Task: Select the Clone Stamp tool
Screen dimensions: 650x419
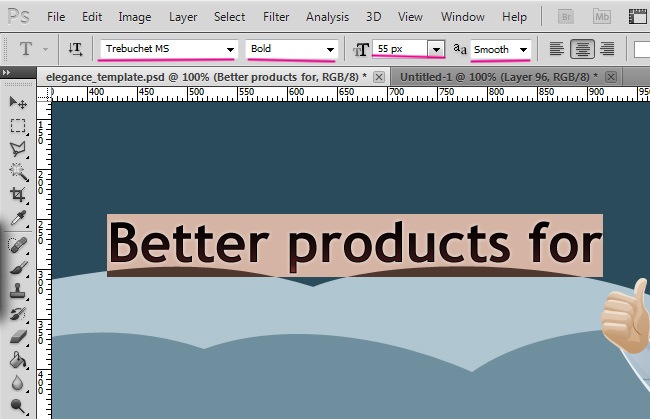Action: point(18,291)
